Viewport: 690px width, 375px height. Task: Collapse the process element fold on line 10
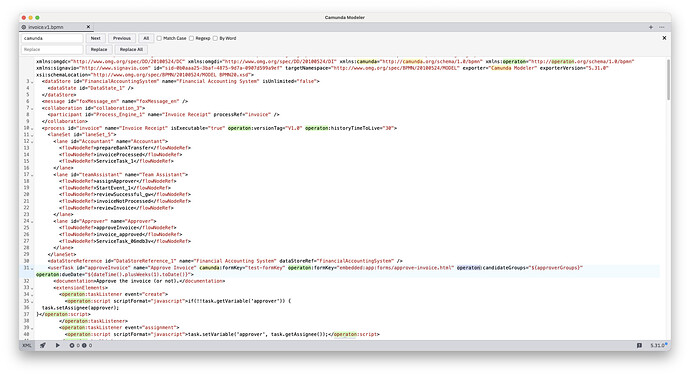point(33,129)
